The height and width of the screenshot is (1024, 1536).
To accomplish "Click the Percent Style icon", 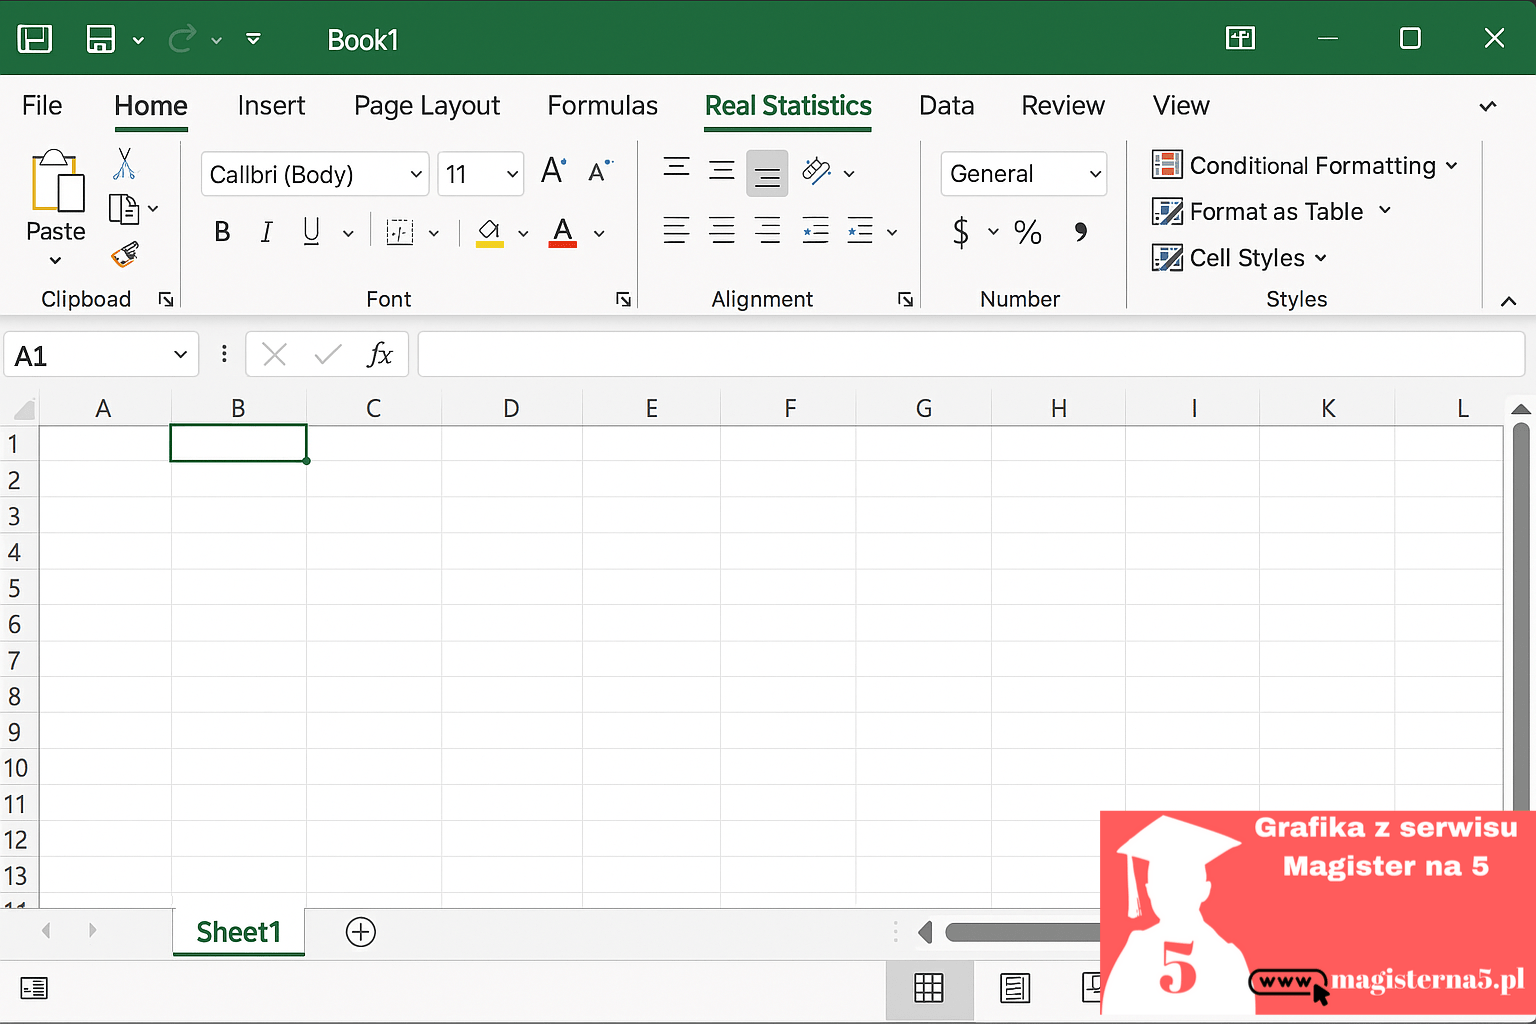I will [1027, 232].
